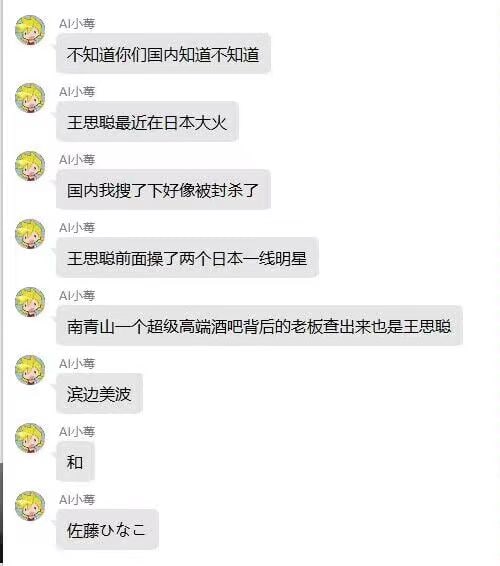This screenshot has width=500, height=566.
Task: Open sender name AI小莓 above 滨边美波
Action: pyautogui.click(x=77, y=364)
